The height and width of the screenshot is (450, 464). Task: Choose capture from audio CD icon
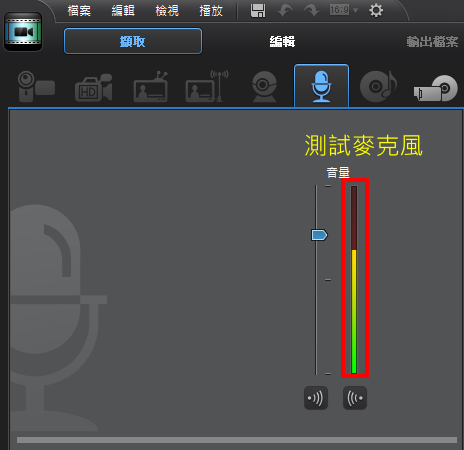(x=378, y=86)
